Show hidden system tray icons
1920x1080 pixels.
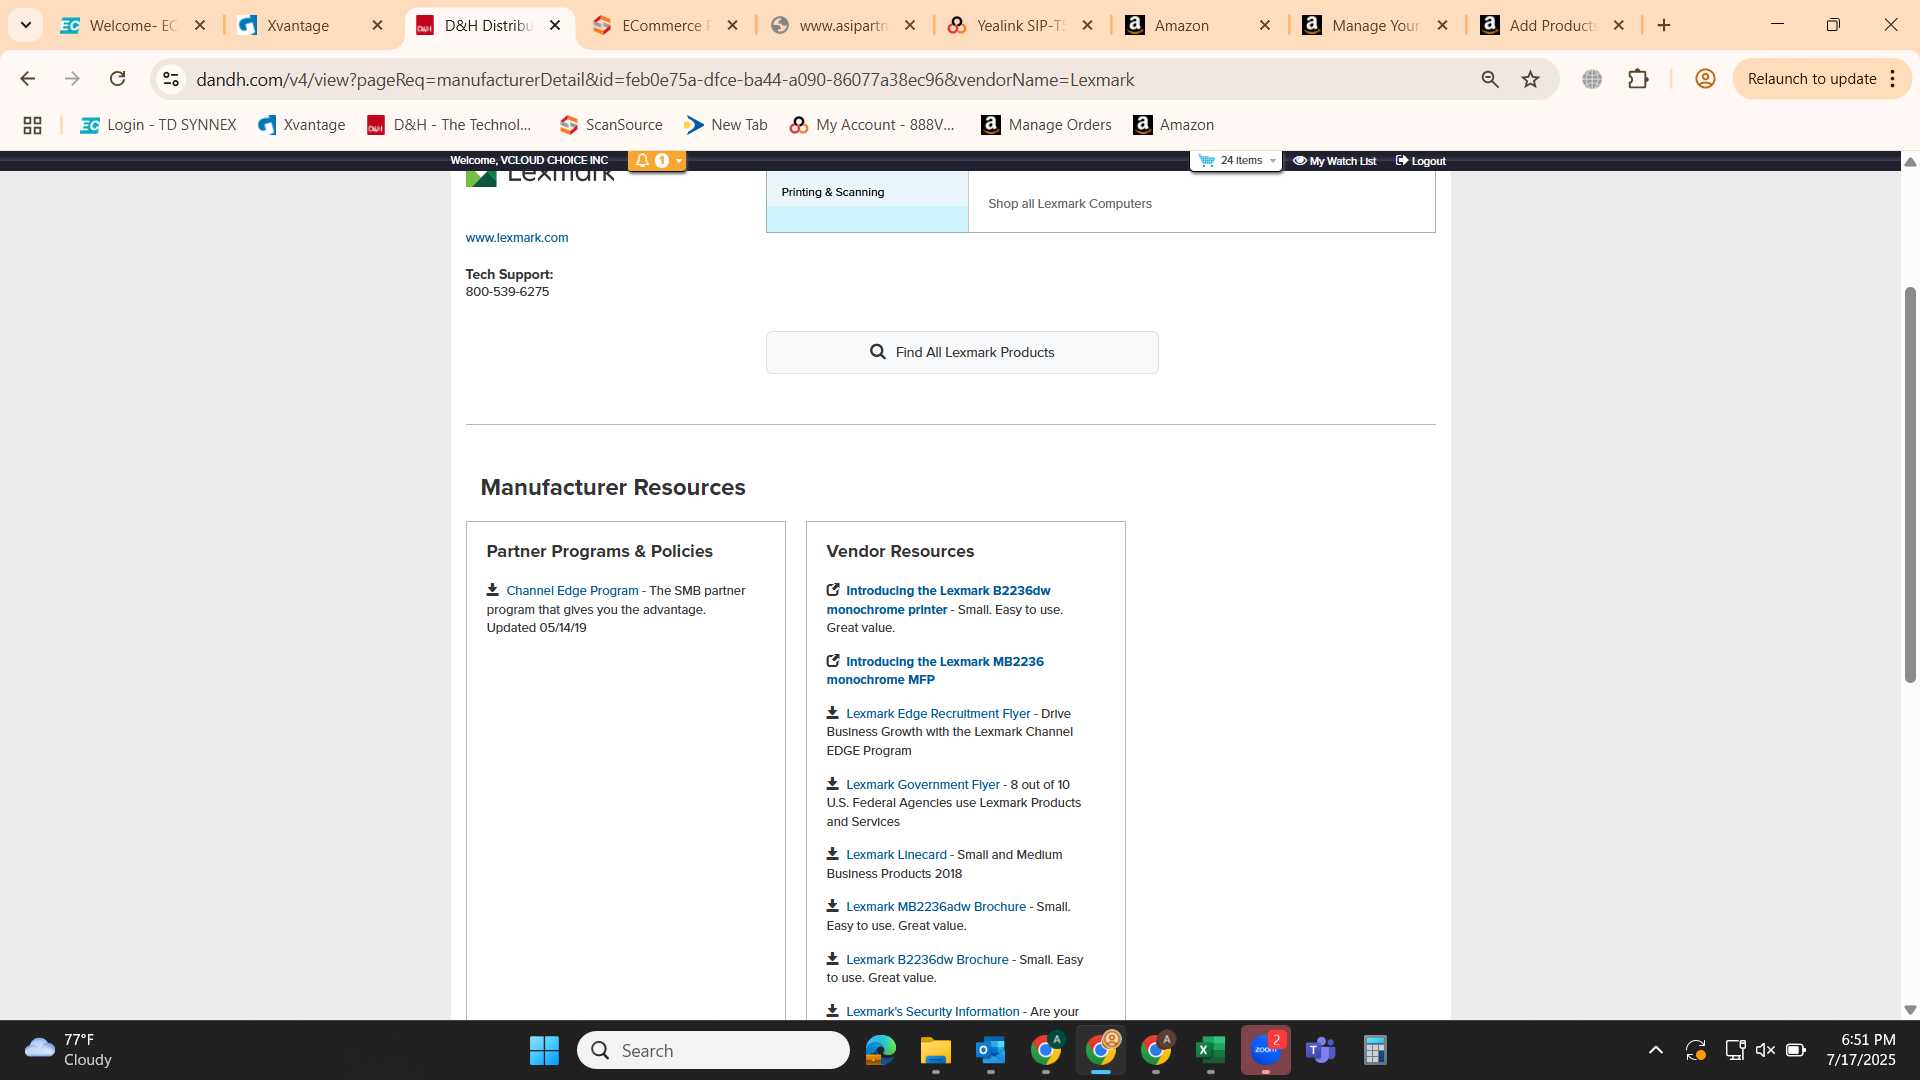point(1656,1050)
